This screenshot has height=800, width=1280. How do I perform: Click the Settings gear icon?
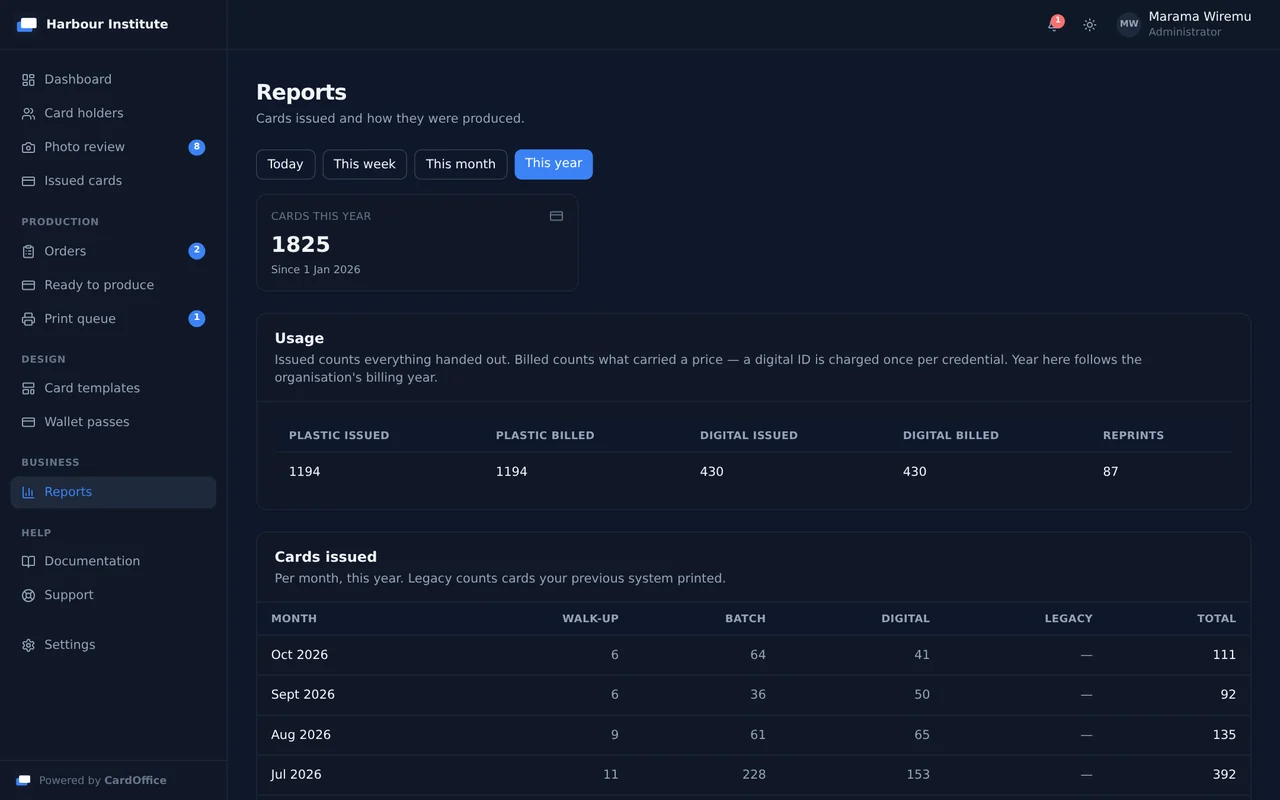click(x=28, y=645)
